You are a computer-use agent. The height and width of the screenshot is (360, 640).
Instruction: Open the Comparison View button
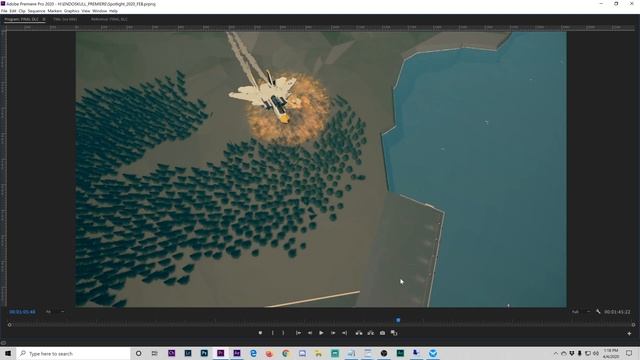coord(394,333)
